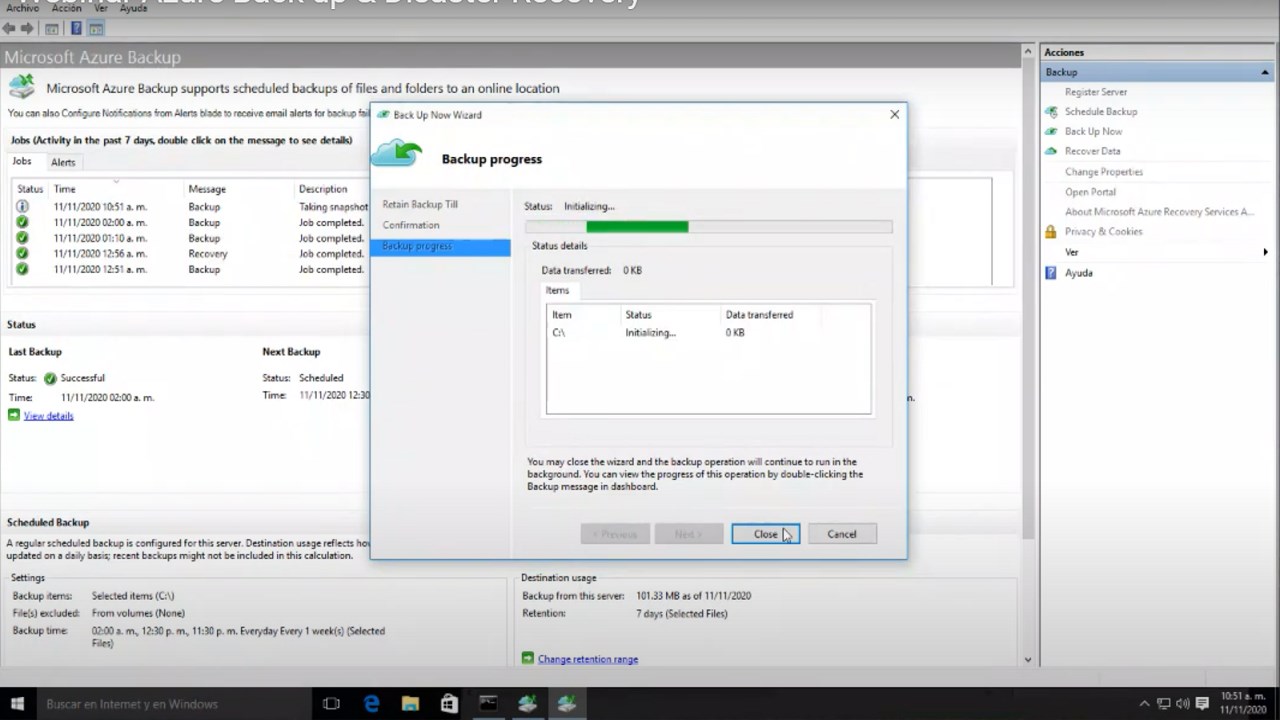Close the Back Up Now Wizard with X

coord(894,114)
